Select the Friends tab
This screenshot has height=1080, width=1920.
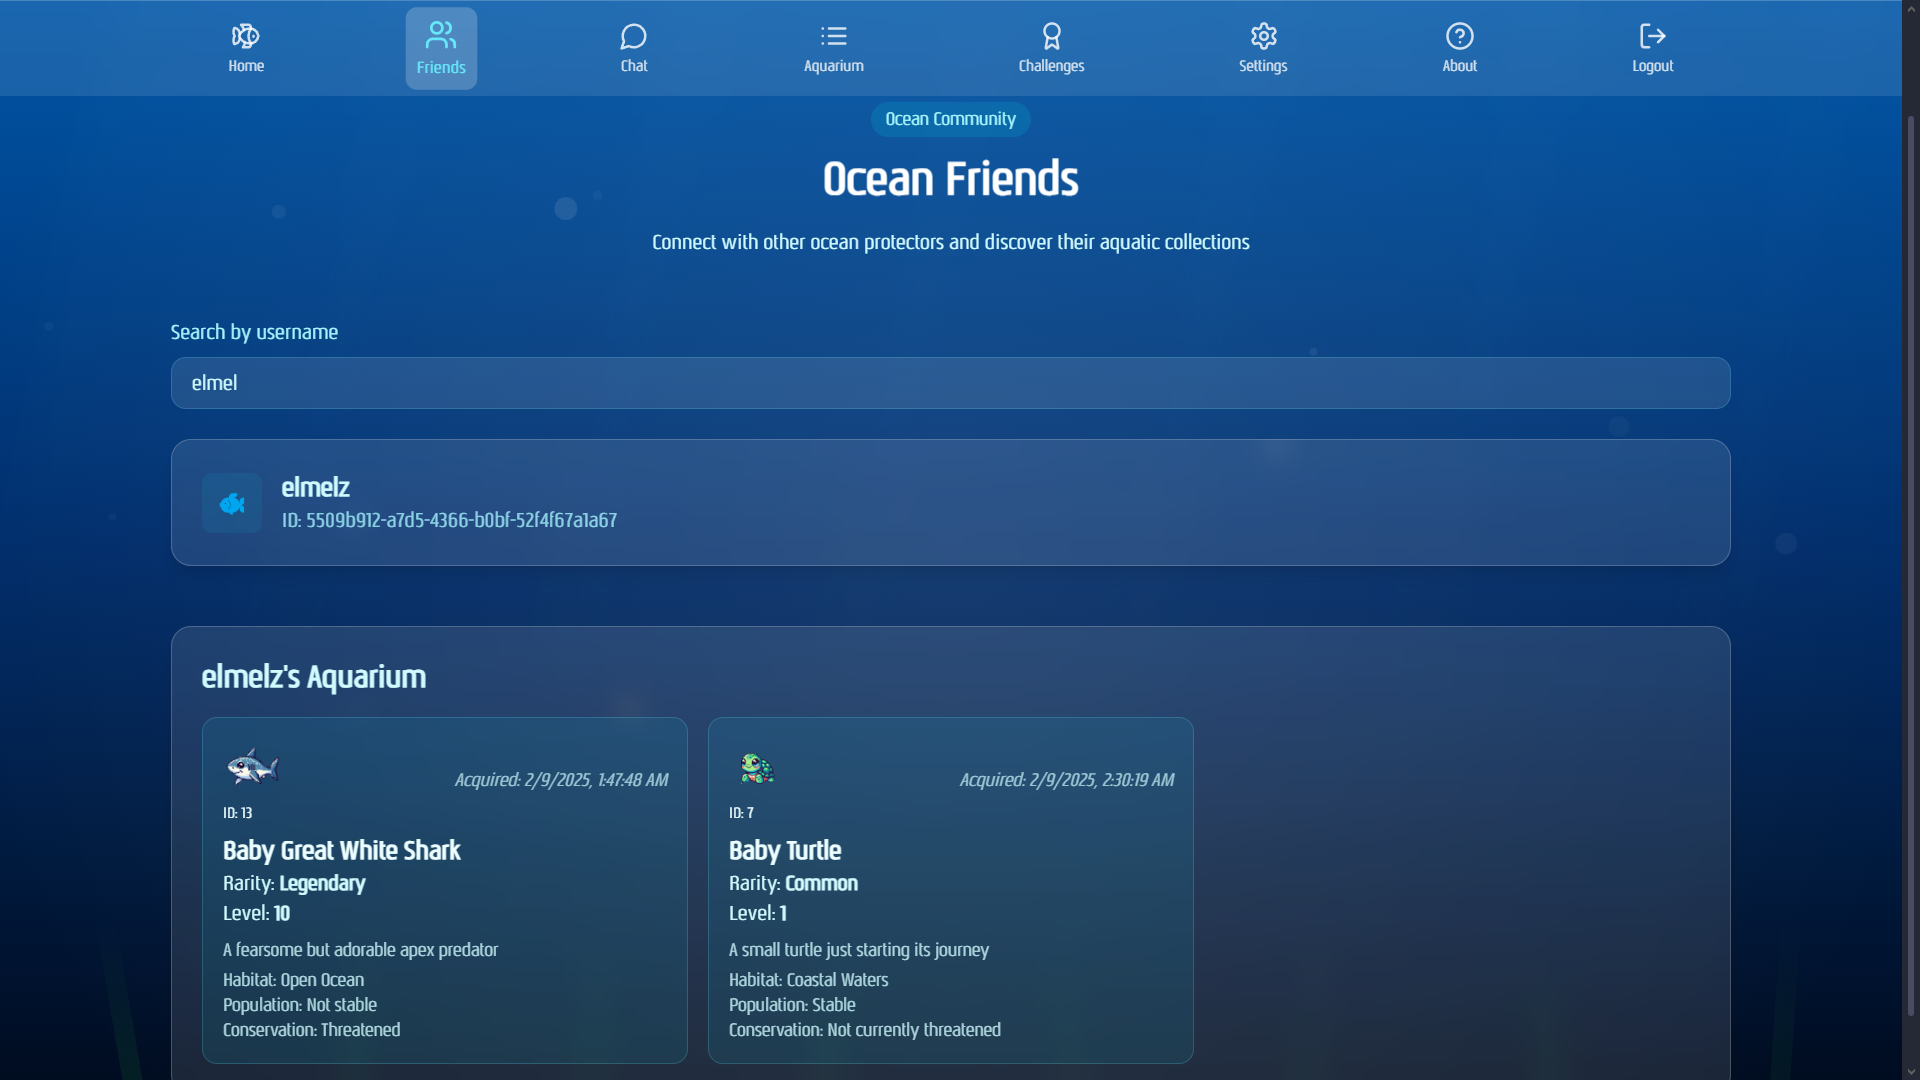coord(441,48)
